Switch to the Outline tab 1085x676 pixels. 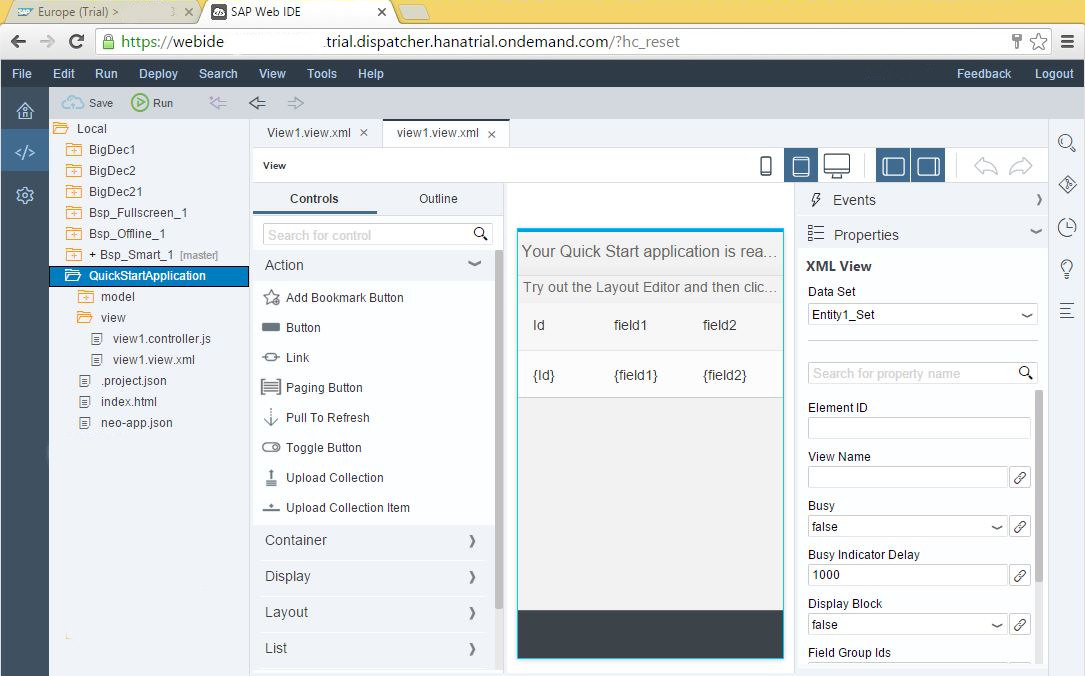pyautogui.click(x=438, y=199)
